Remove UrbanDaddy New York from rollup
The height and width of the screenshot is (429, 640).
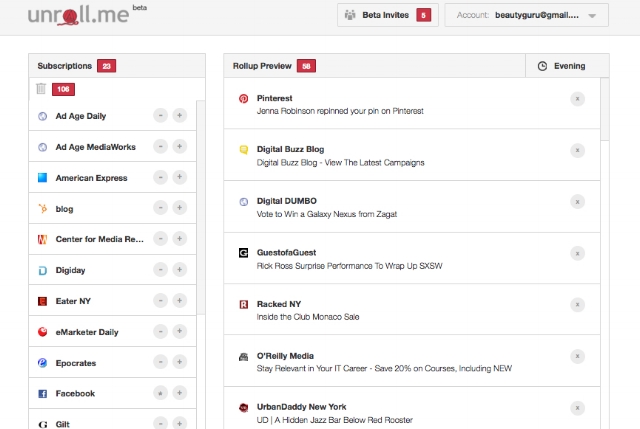pyautogui.click(x=577, y=408)
